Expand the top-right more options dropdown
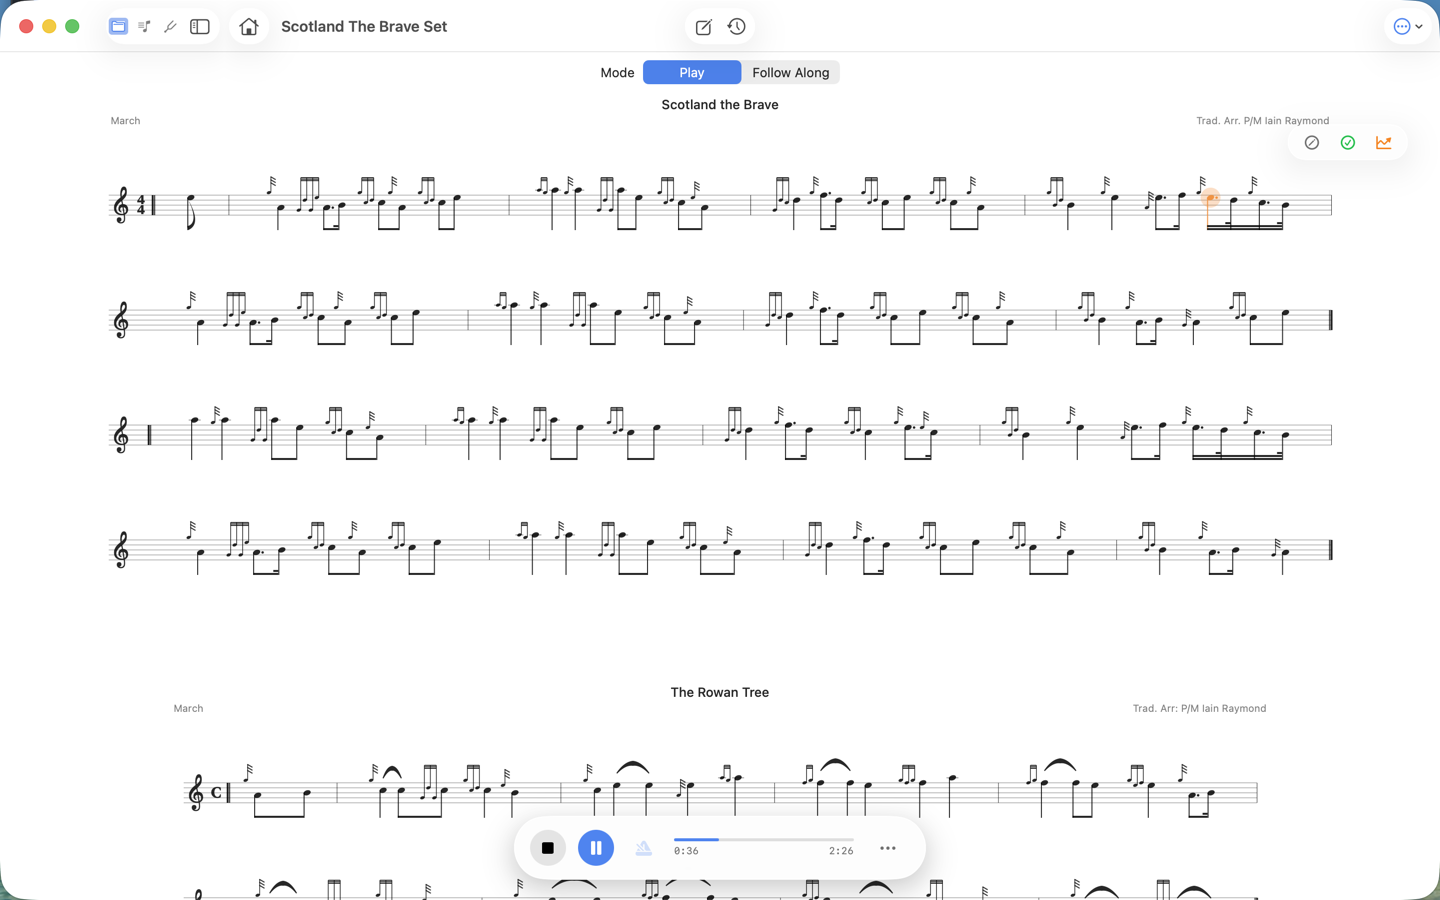Viewport: 1440px width, 900px height. 1408,27
